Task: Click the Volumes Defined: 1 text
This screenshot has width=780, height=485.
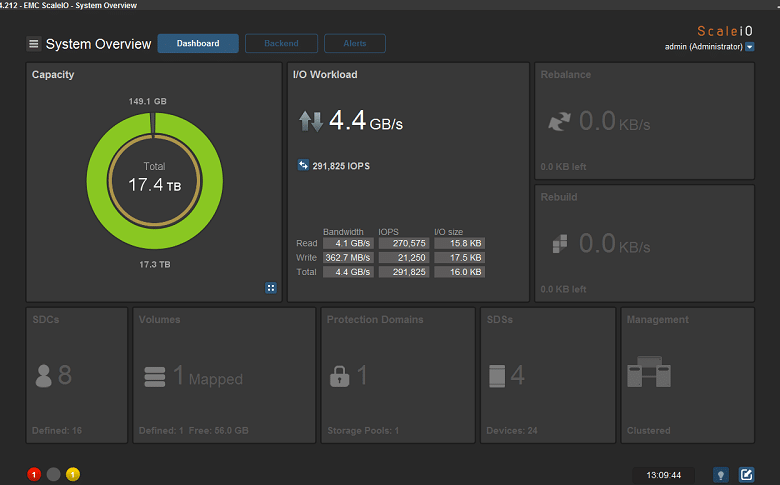Action: 161,431
